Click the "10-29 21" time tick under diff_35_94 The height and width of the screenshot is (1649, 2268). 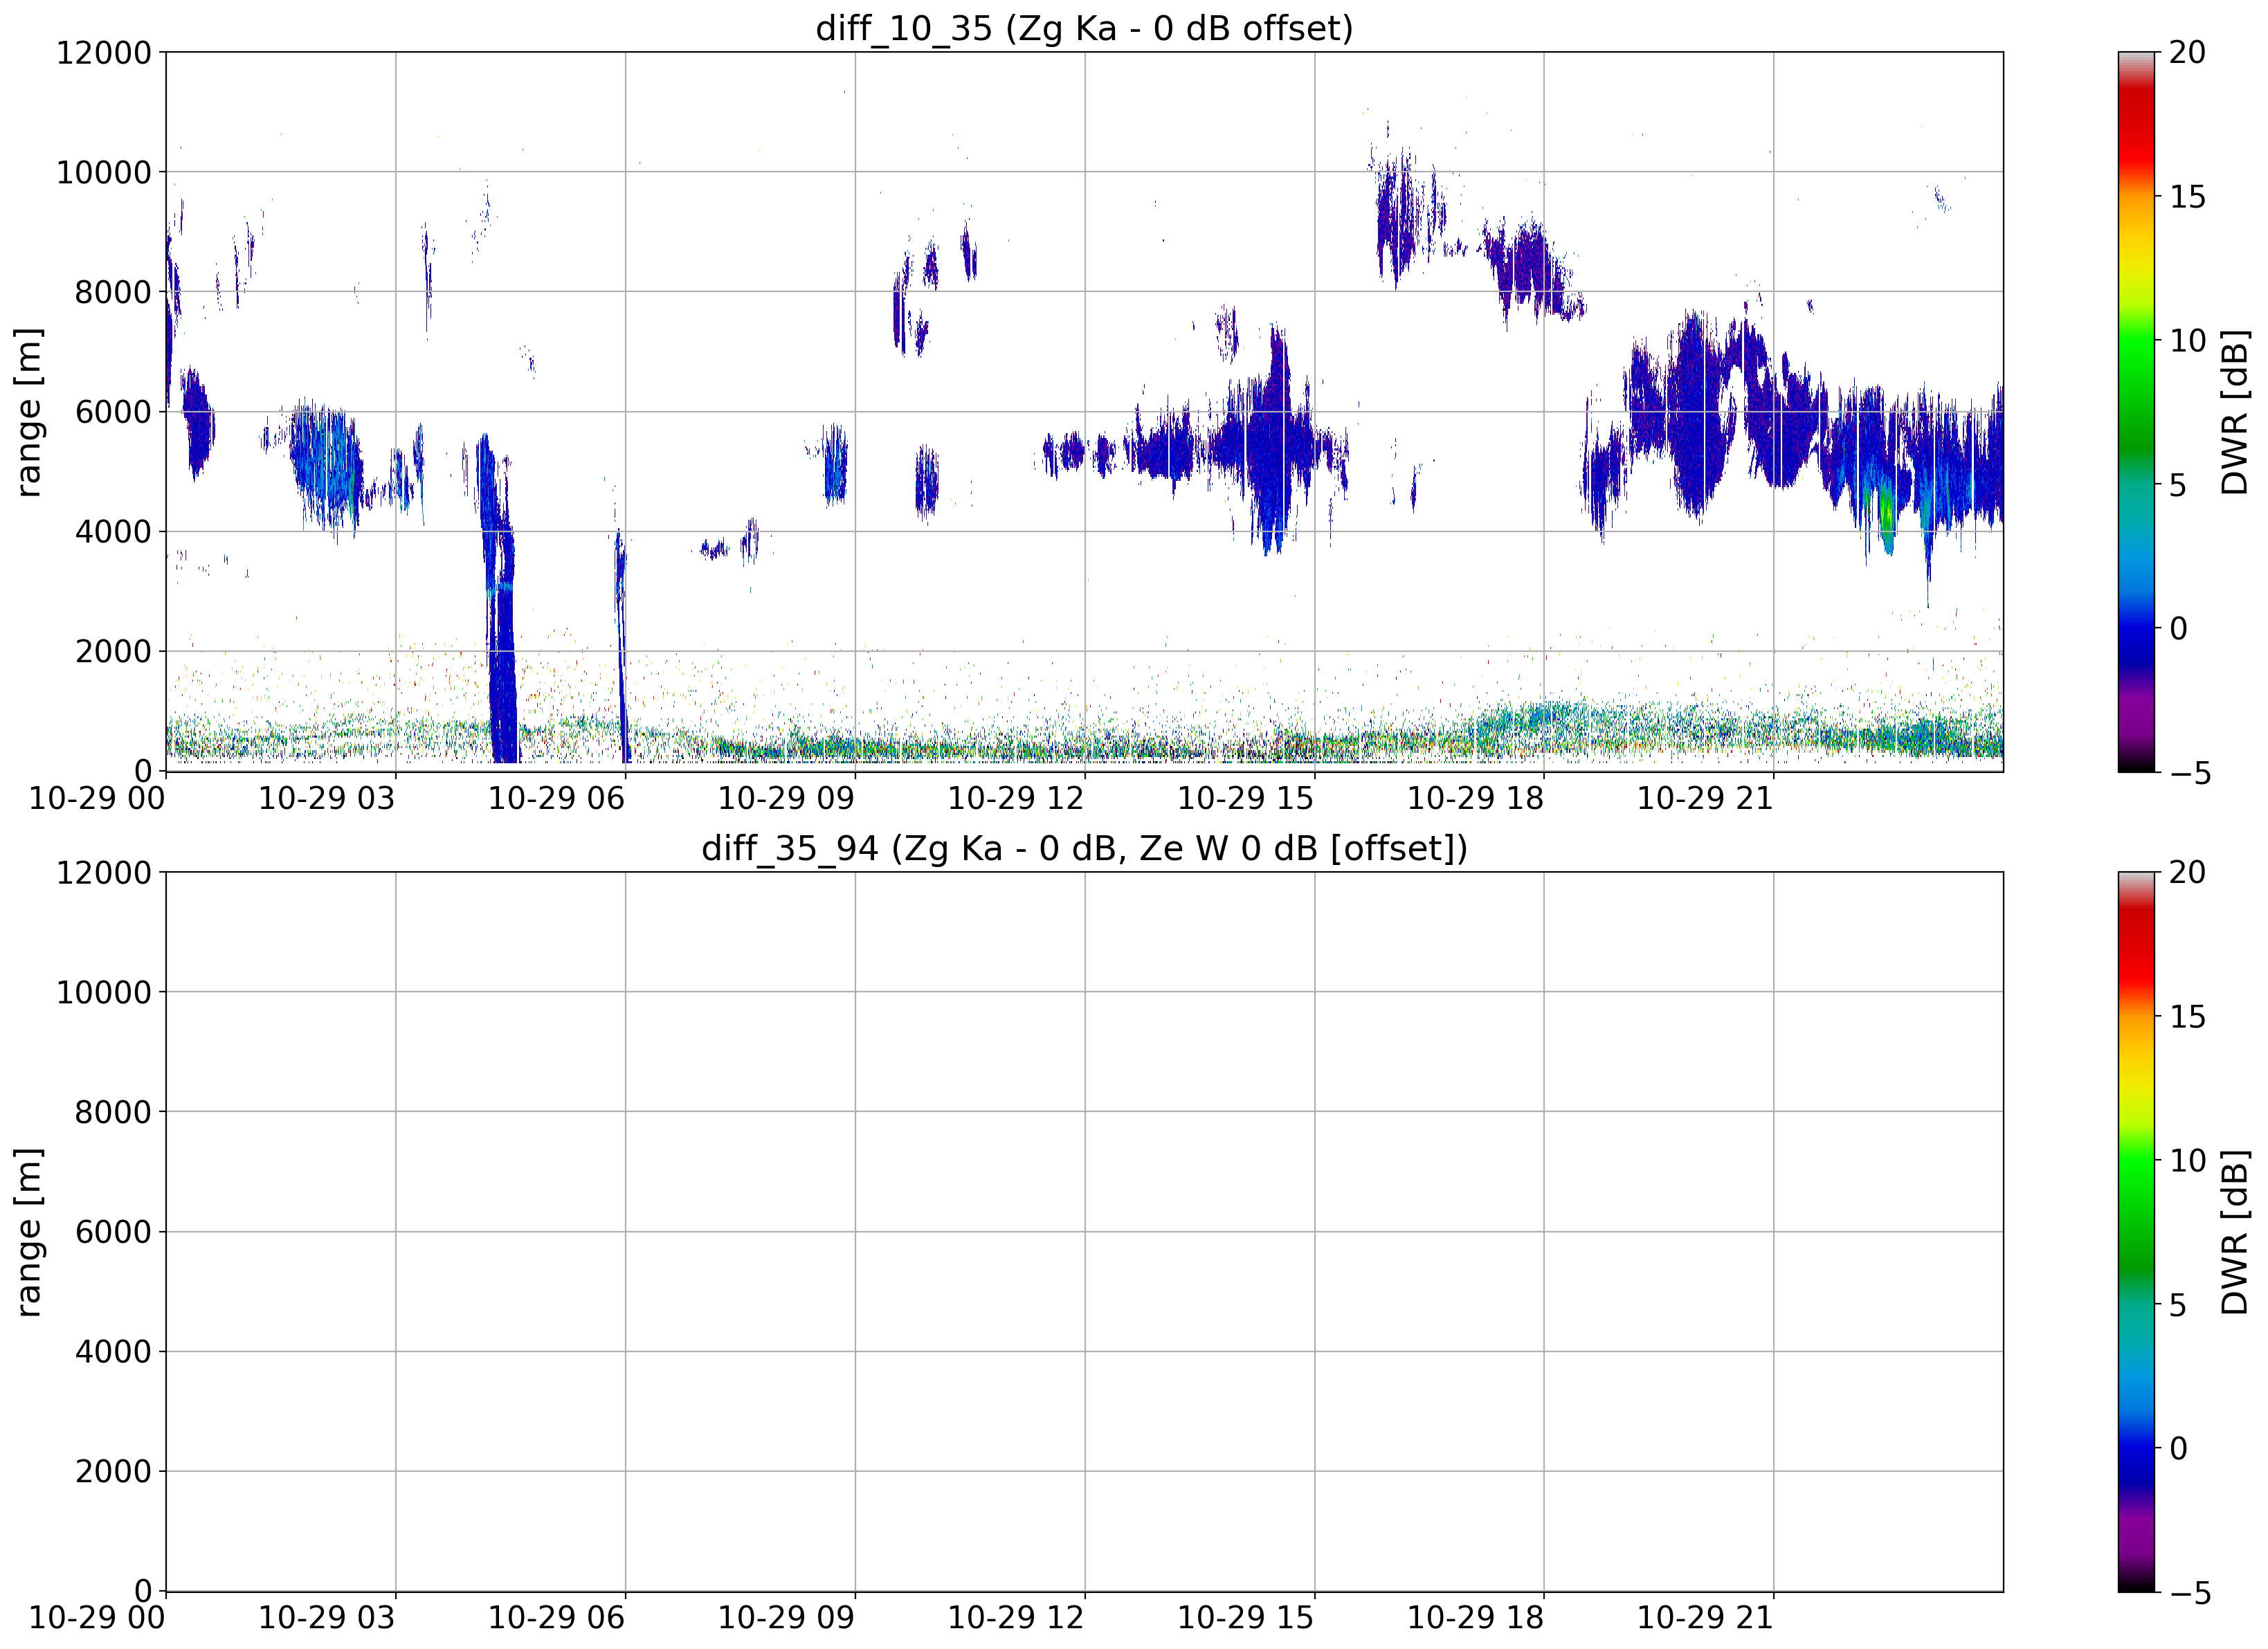pyautogui.click(x=1705, y=1618)
